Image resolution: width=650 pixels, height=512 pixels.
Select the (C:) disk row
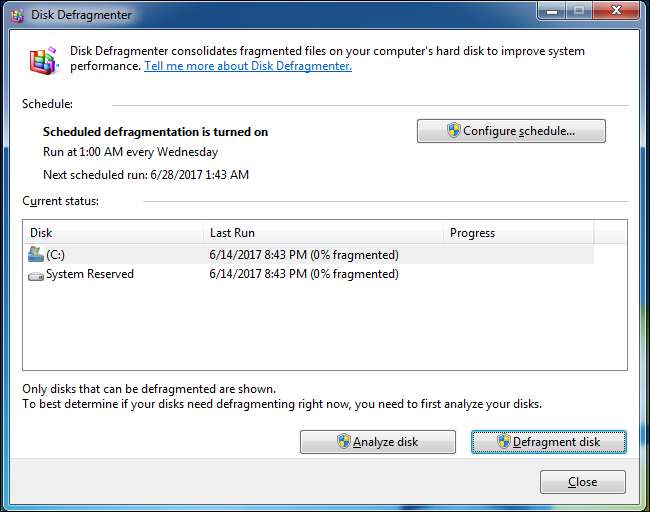coord(308,255)
